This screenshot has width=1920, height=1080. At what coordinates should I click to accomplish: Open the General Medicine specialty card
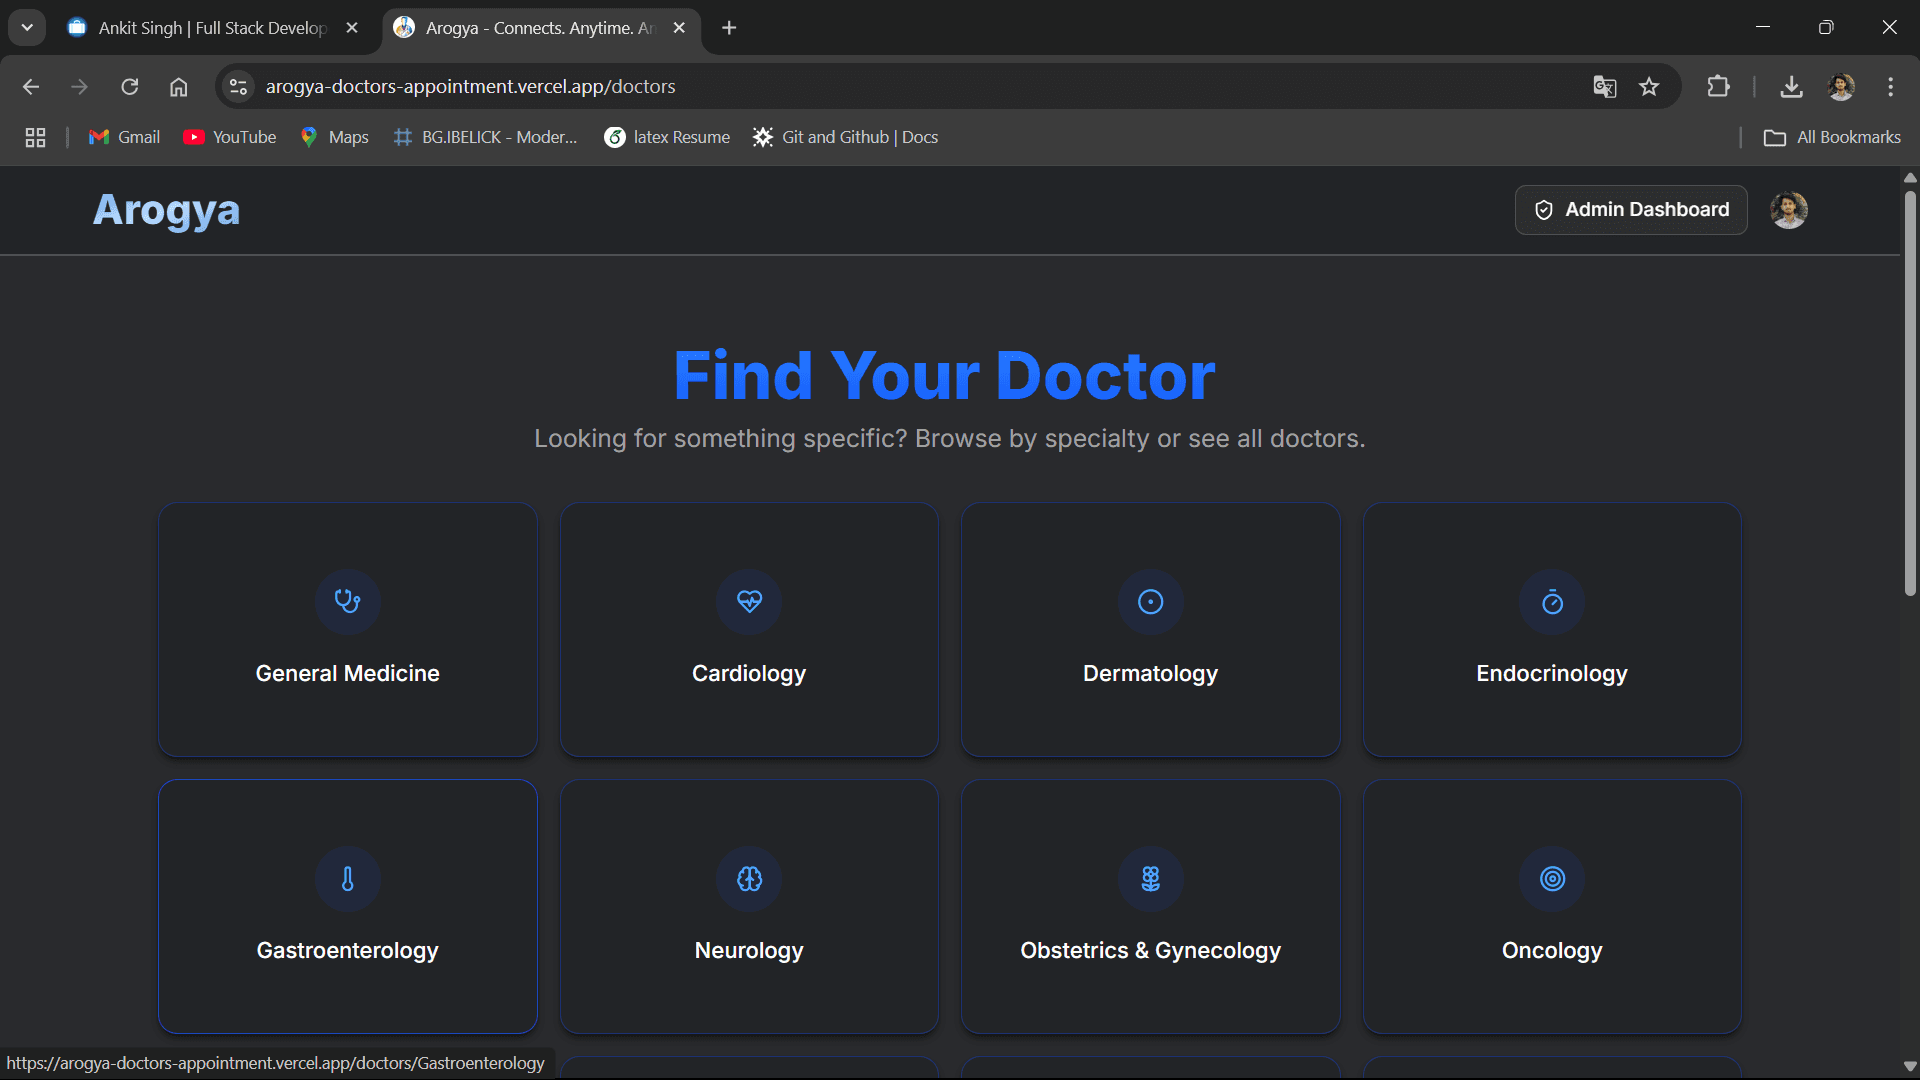(347, 630)
